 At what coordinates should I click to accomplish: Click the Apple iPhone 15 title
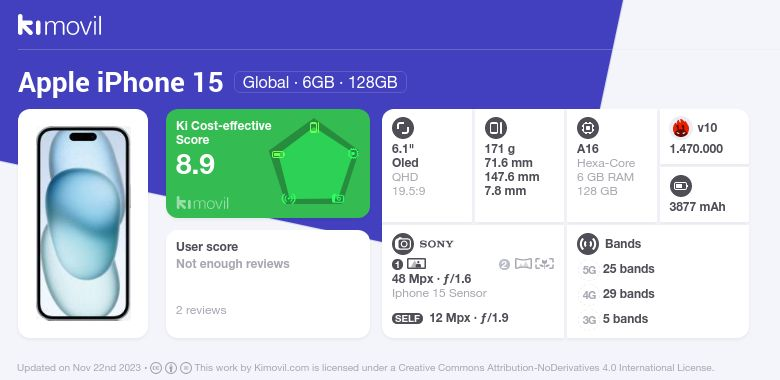coord(121,82)
